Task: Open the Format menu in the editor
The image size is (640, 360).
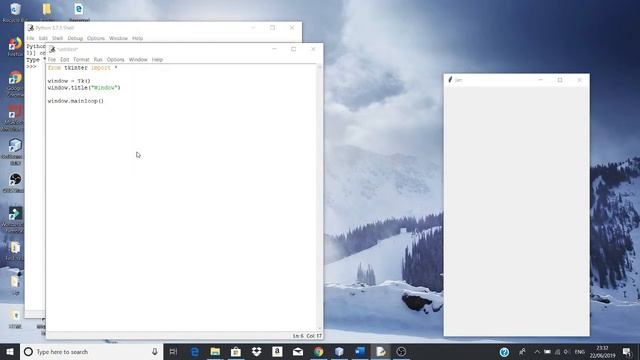Action: tap(81, 60)
